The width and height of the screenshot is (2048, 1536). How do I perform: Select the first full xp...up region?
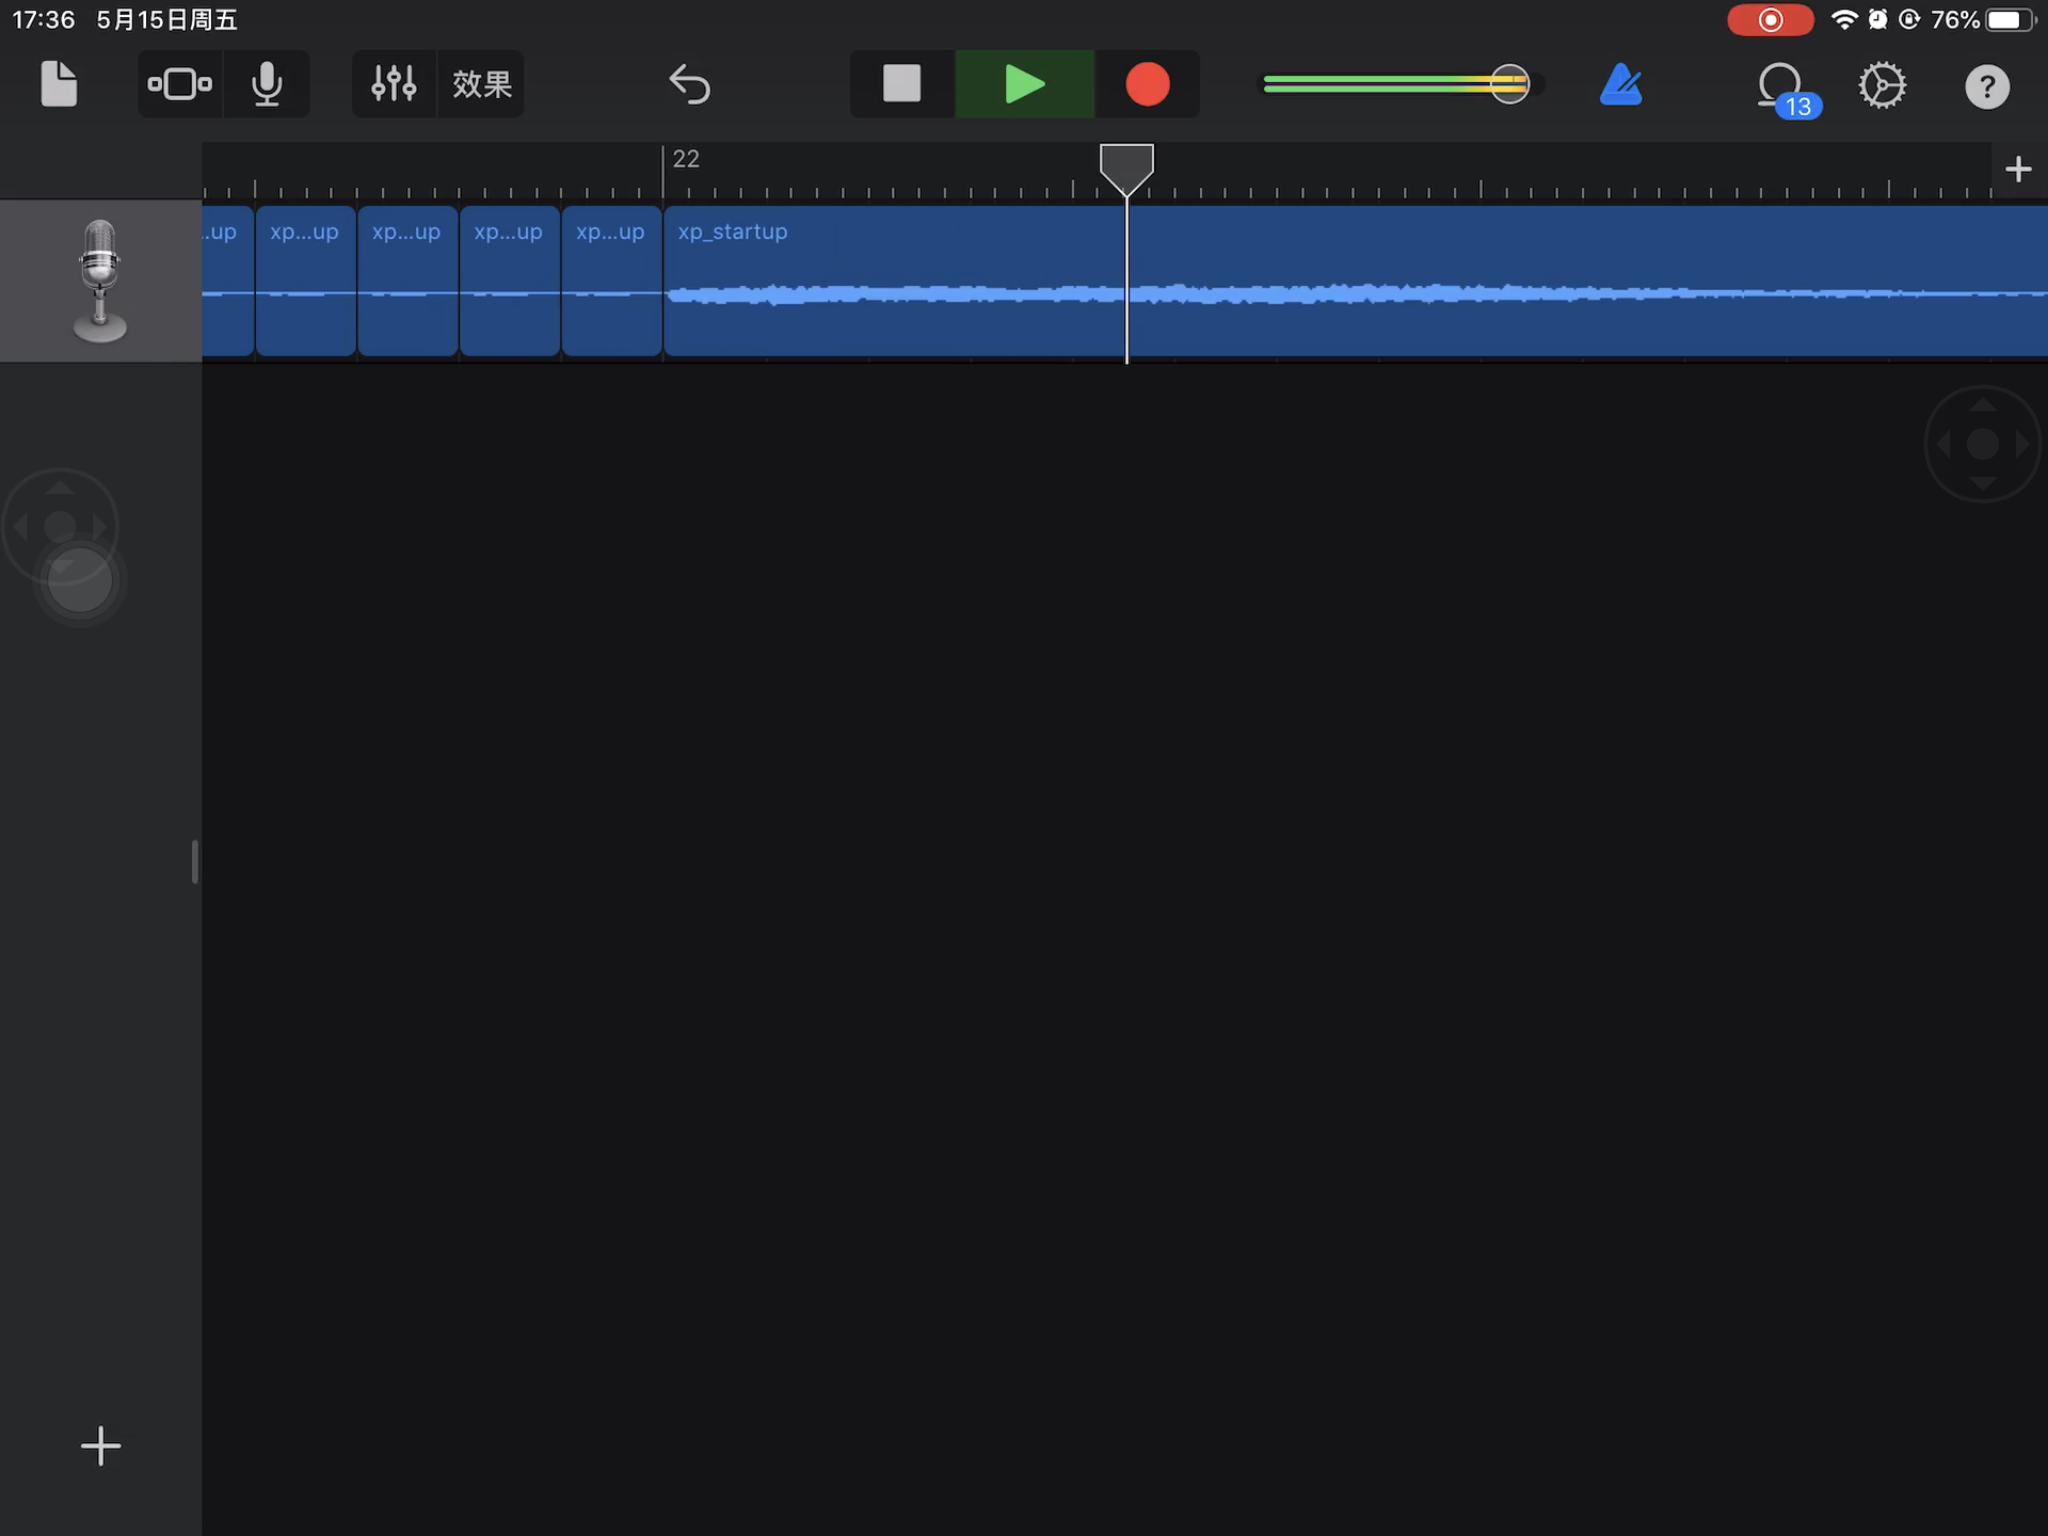point(305,281)
